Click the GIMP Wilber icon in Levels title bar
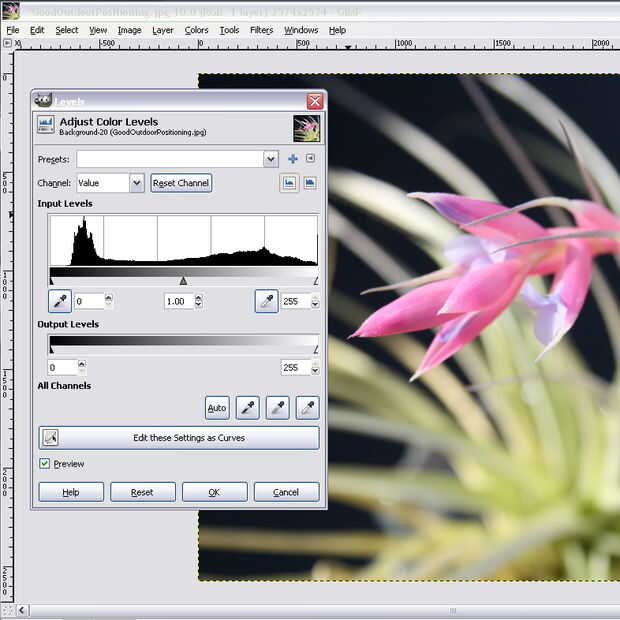This screenshot has width=620, height=620. (43, 100)
